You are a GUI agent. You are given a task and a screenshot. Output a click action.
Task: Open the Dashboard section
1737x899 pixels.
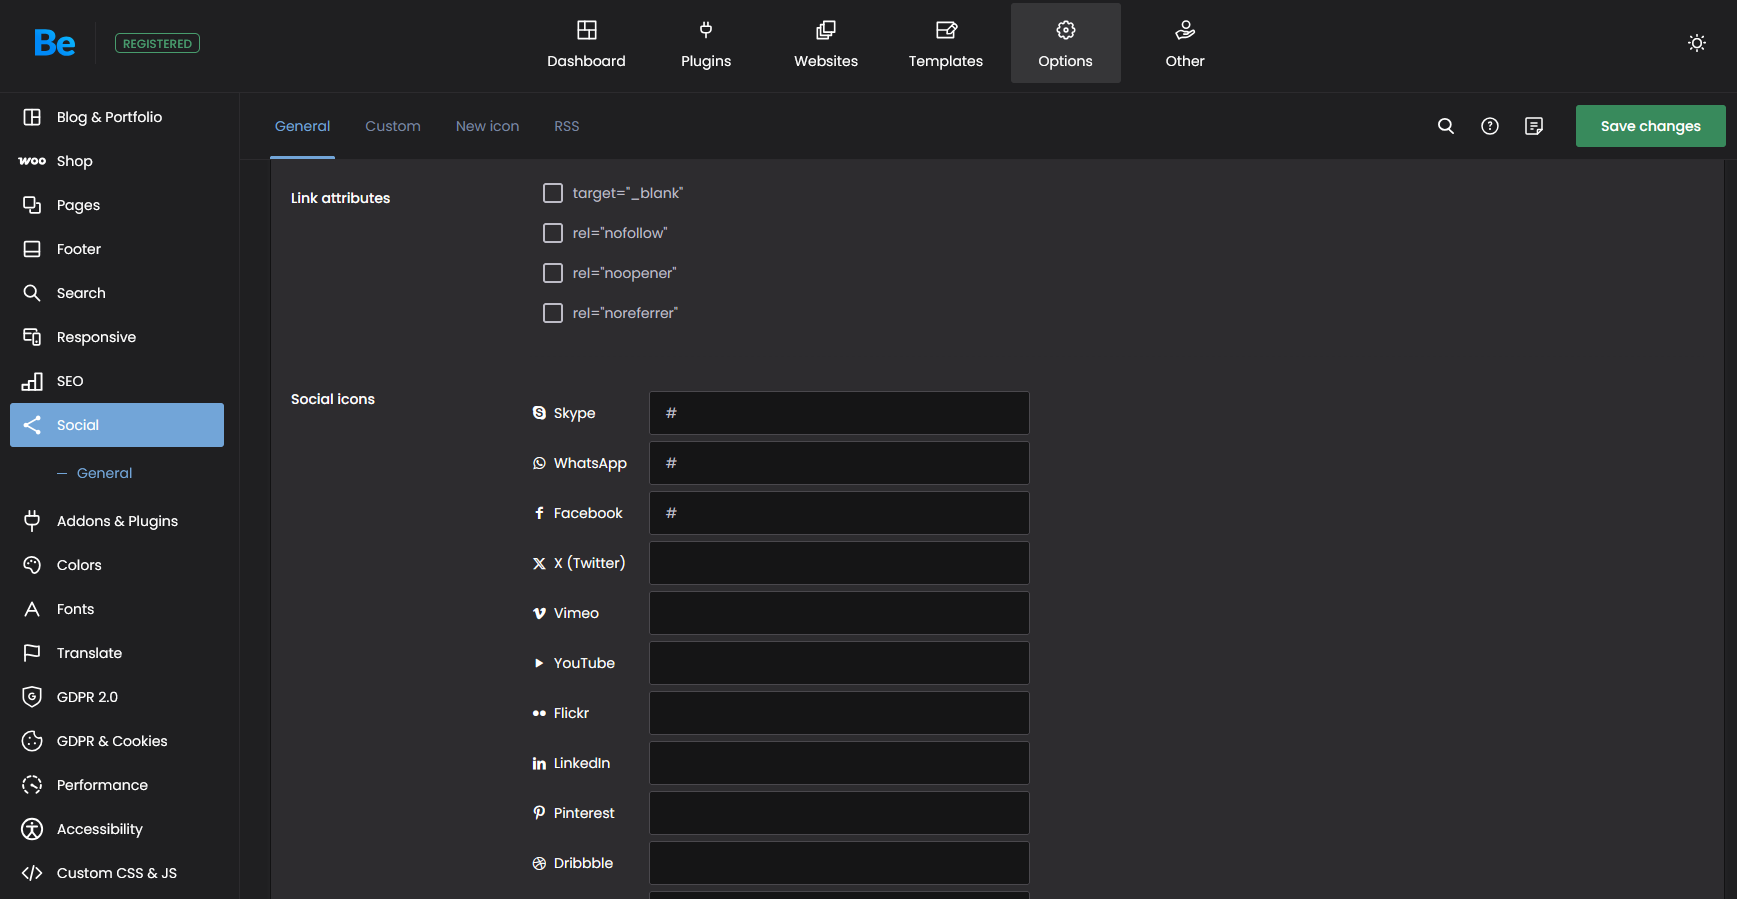click(586, 44)
